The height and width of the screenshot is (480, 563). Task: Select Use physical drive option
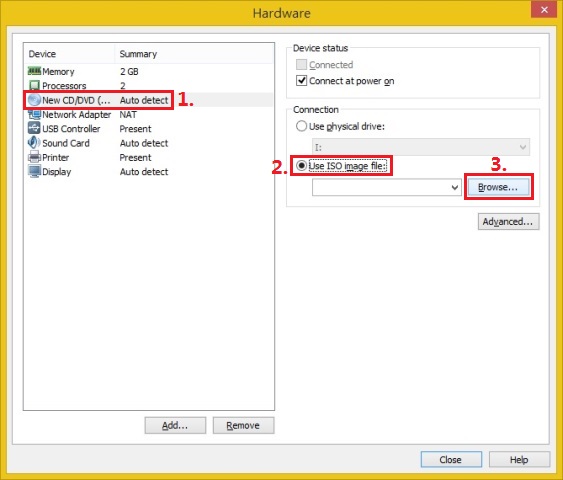[x=301, y=126]
